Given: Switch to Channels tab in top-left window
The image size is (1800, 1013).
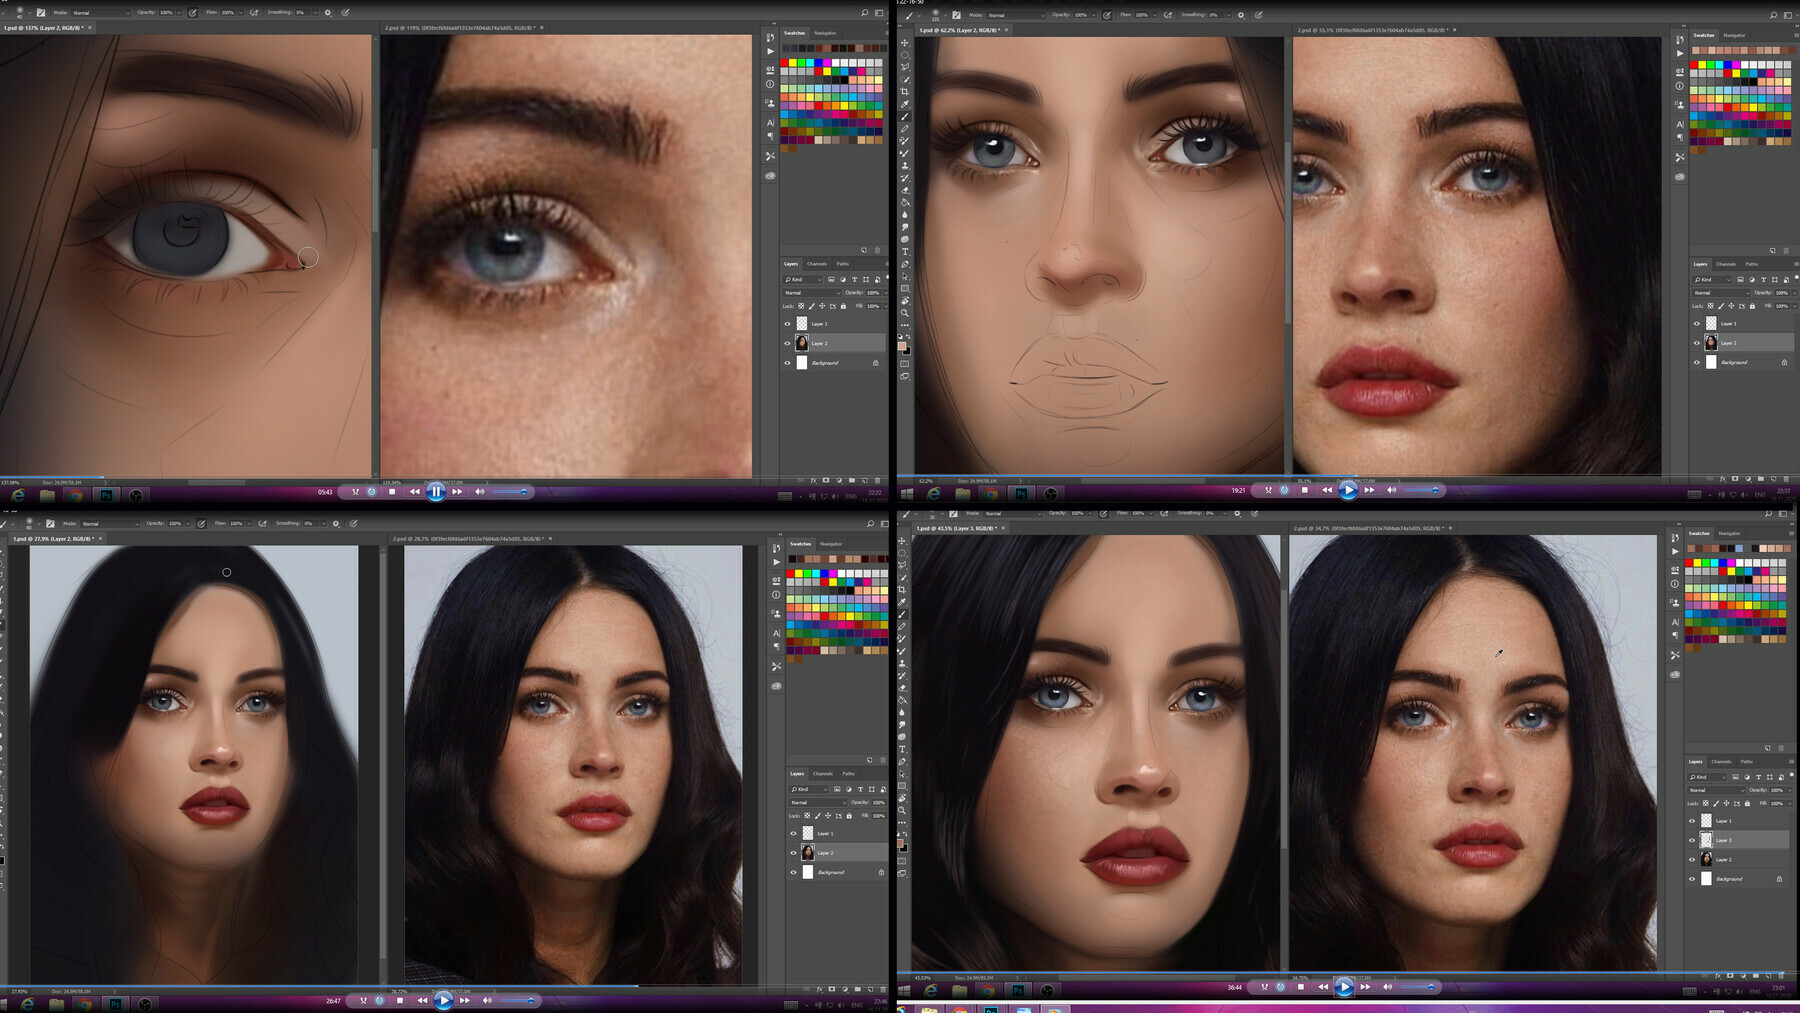Looking at the screenshot, I should click(817, 264).
